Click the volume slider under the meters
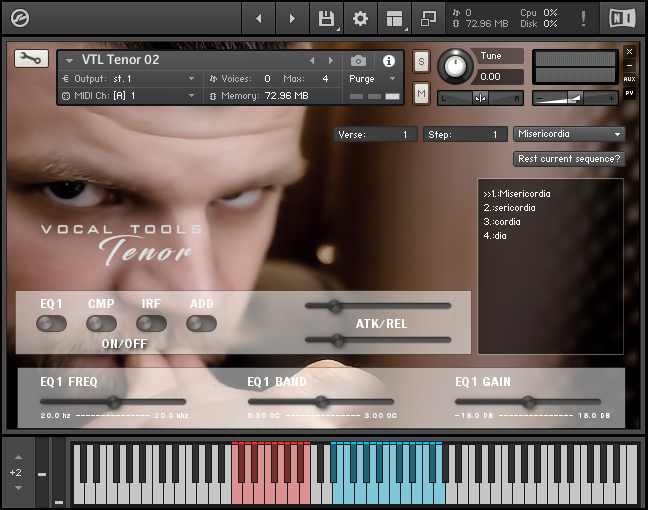 tap(575, 98)
